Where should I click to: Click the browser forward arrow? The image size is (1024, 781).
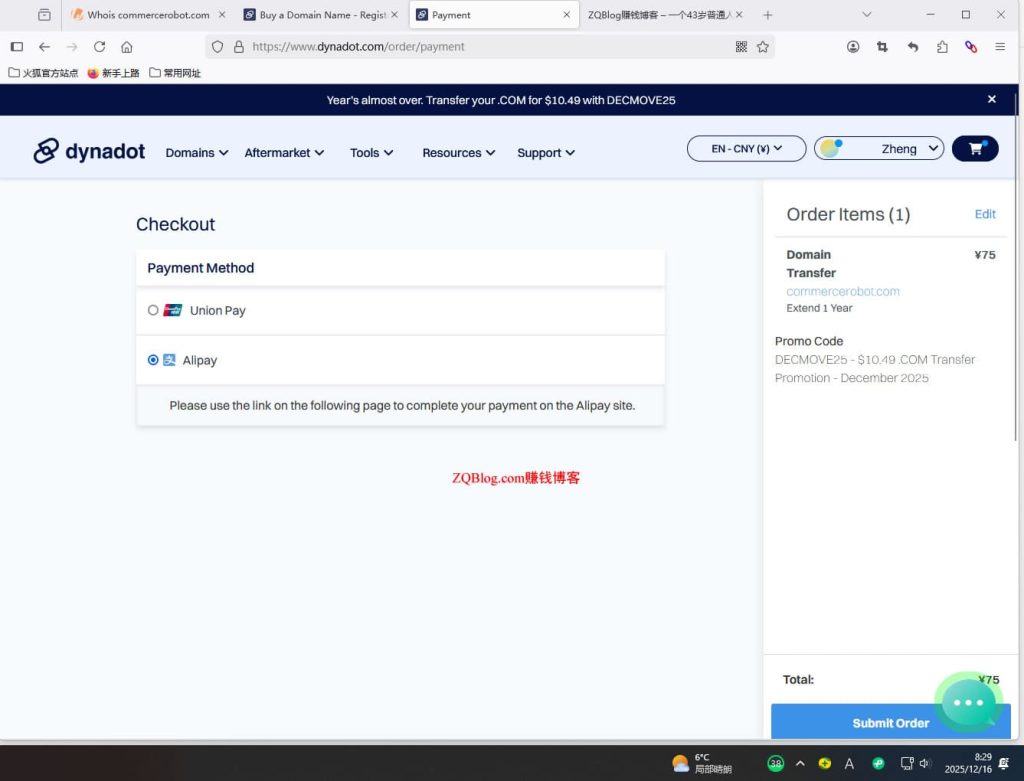tap(72, 46)
